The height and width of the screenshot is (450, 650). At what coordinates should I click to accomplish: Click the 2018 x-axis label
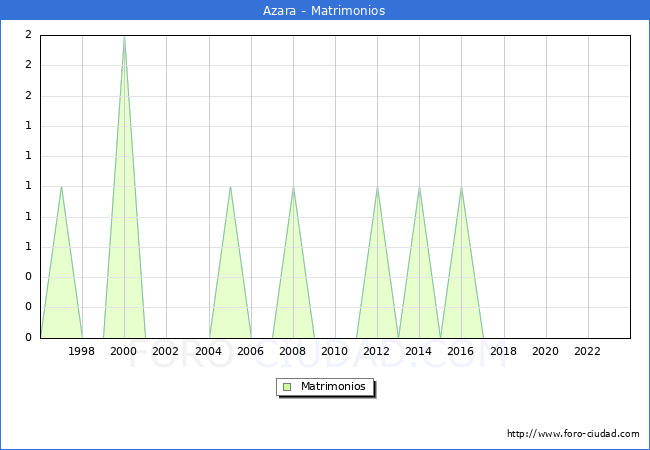click(x=503, y=351)
